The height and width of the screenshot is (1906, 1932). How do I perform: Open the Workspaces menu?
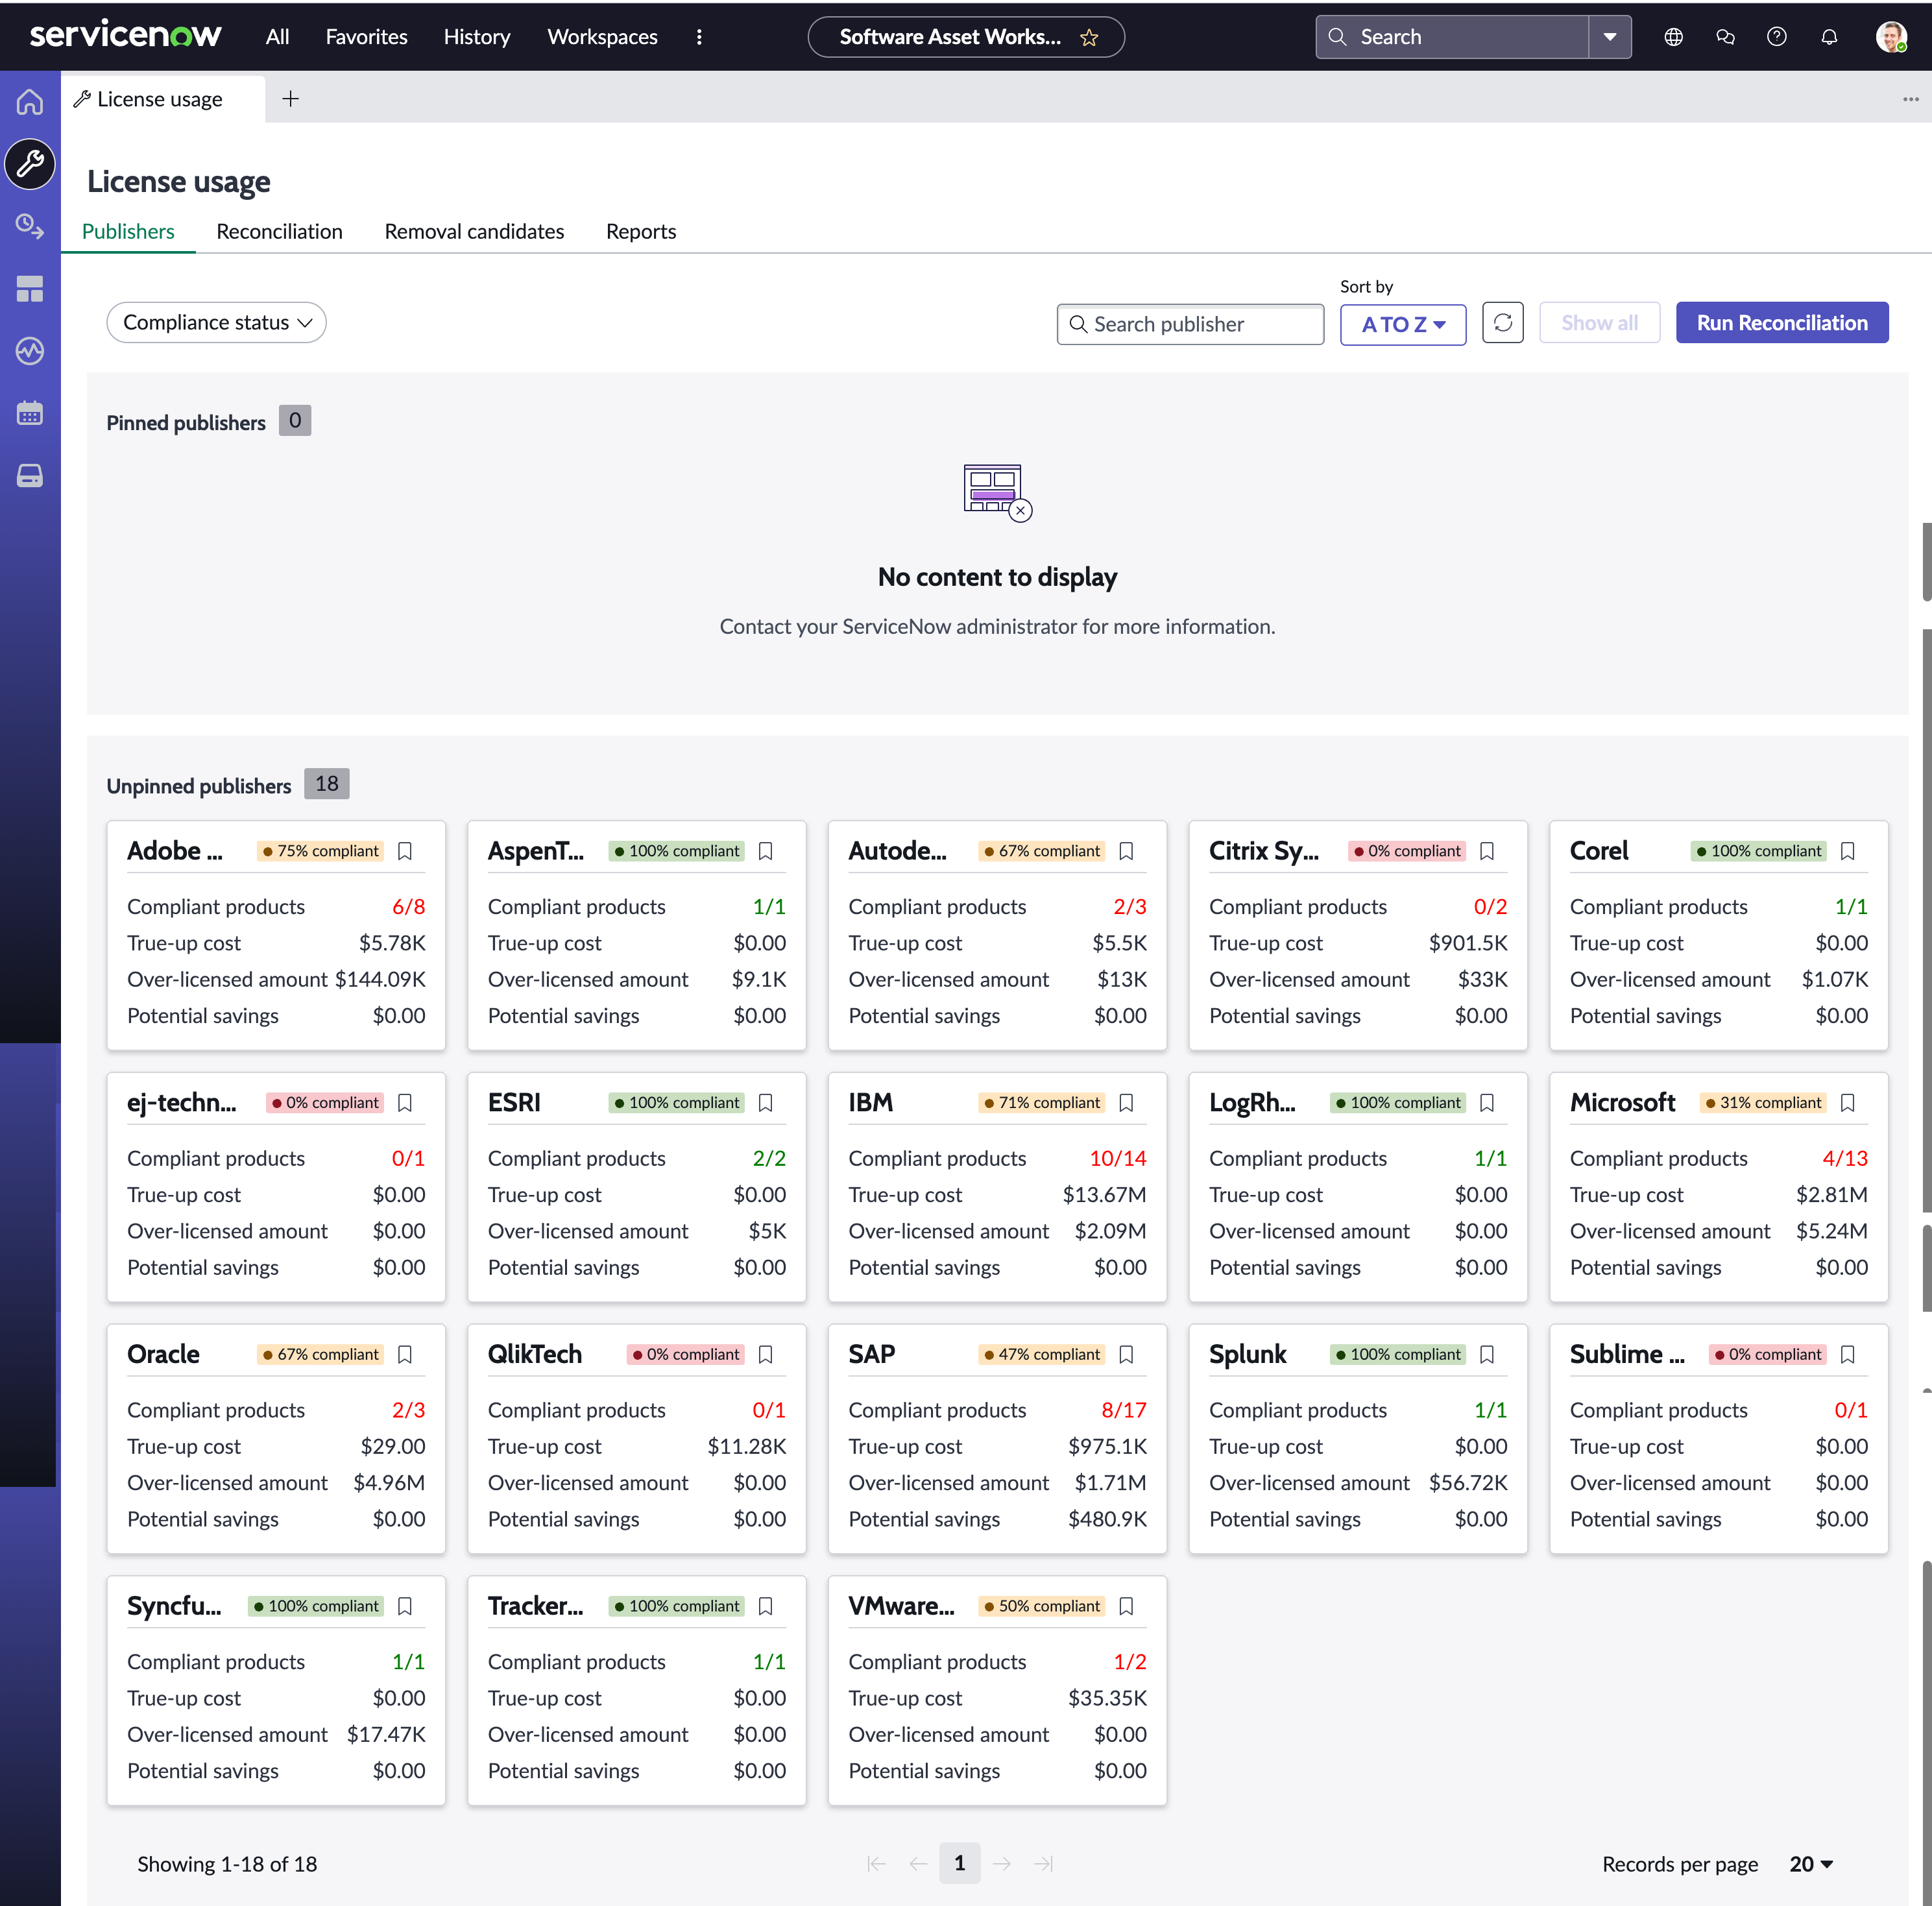[x=602, y=37]
